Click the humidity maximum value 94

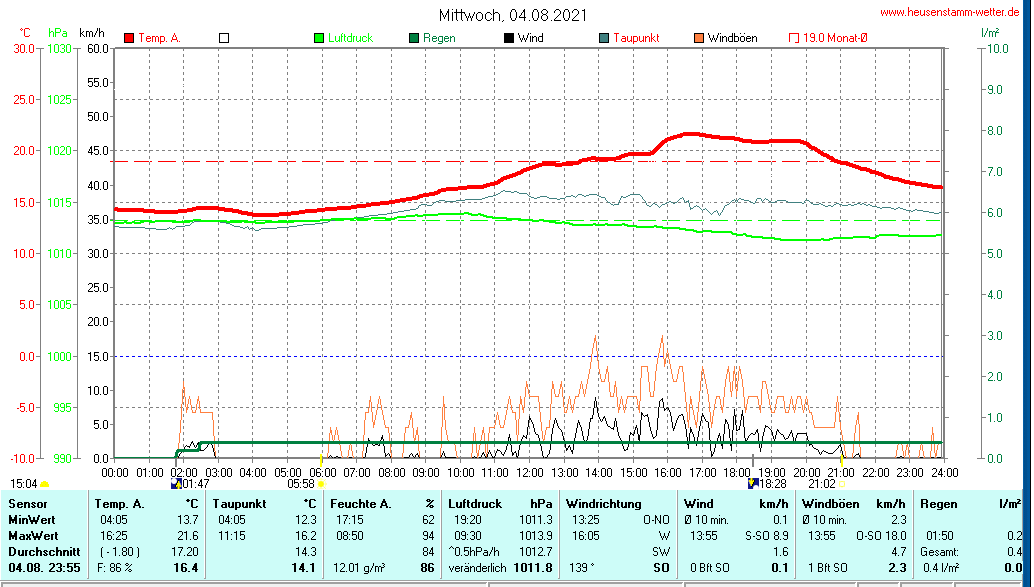pyautogui.click(x=428, y=536)
